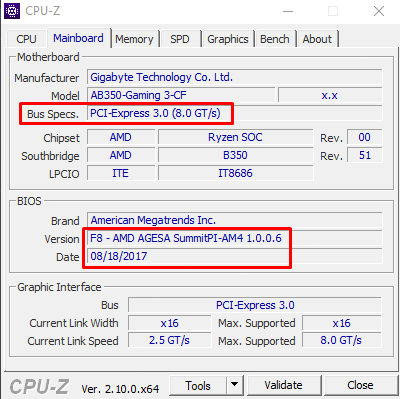Select the model value AB350-Gaming 3-CF
This screenshot has height=399, width=400.
pos(181,95)
